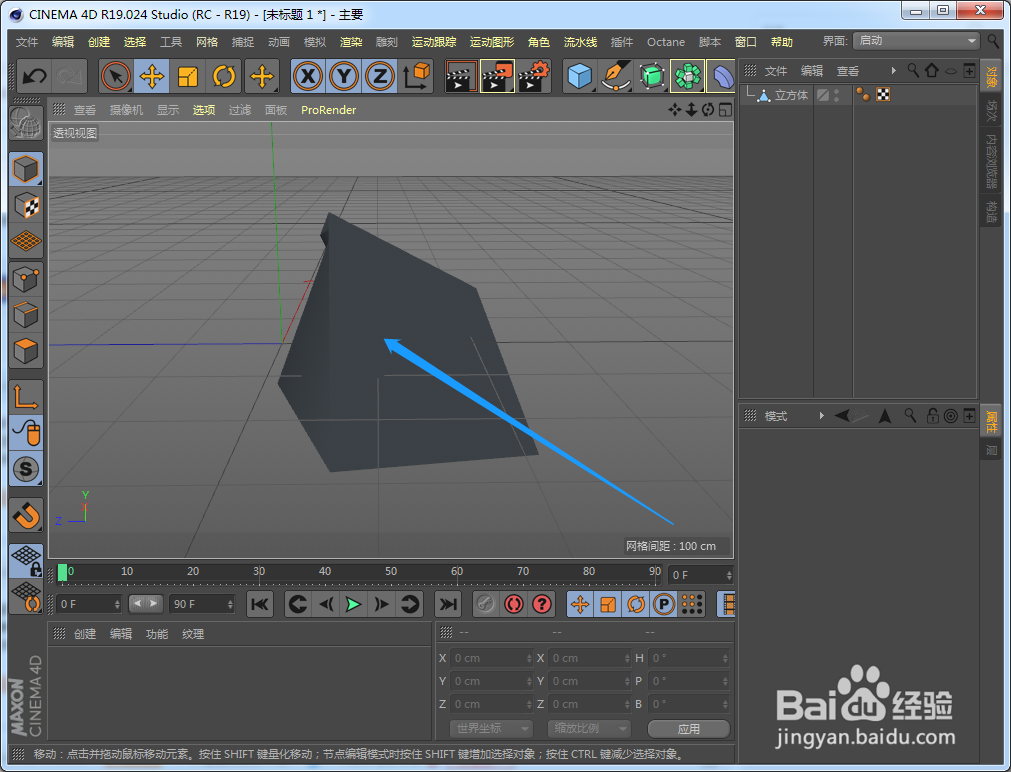
Task: Enable Axis mode icon
Action: pyautogui.click(x=26, y=396)
